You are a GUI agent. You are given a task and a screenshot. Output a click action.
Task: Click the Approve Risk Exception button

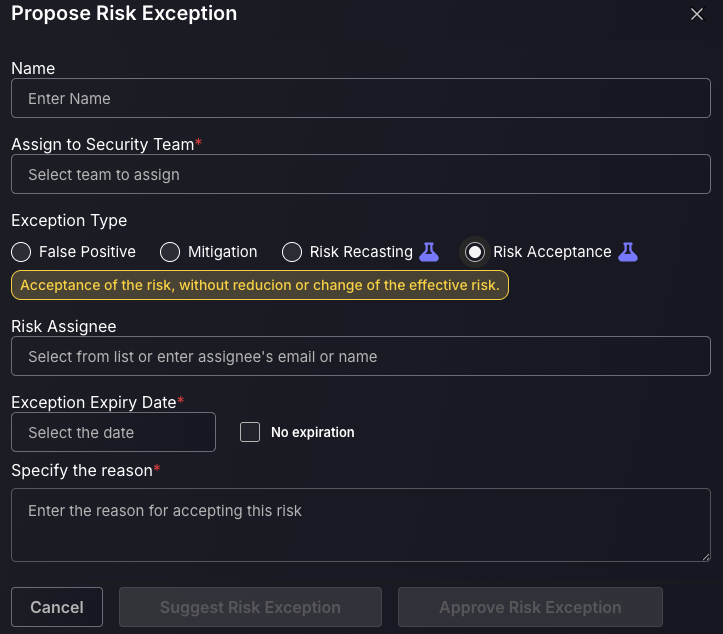coord(530,607)
